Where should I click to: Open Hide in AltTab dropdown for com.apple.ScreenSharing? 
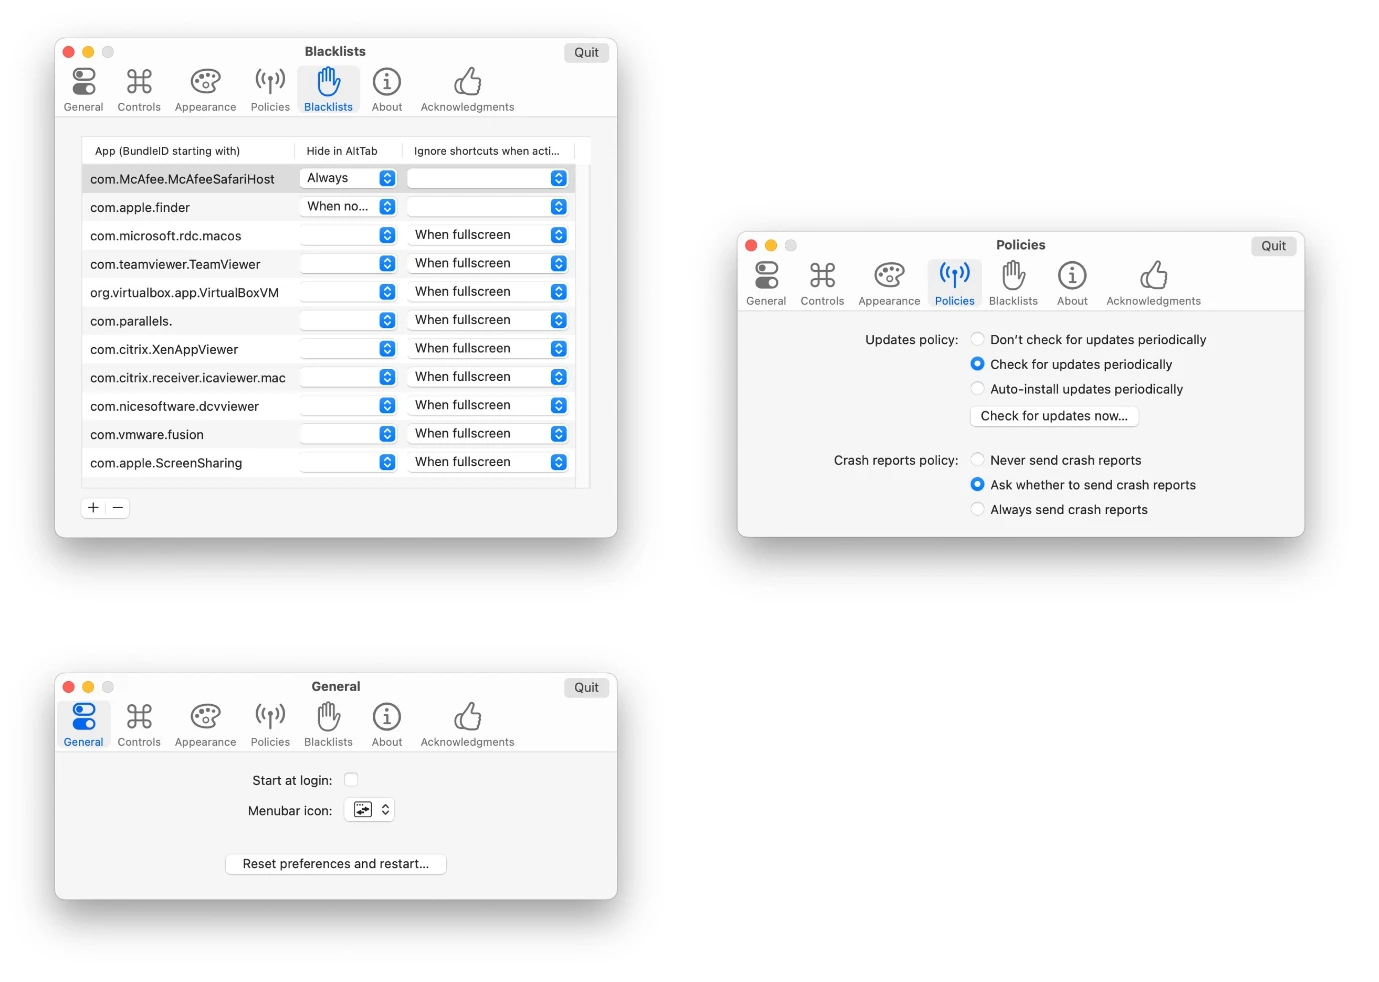click(x=348, y=462)
